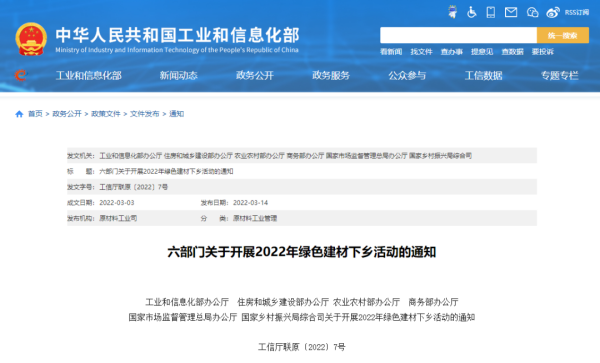Open the mobile phone version icon
This screenshot has height=363, width=600.
(x=491, y=12)
